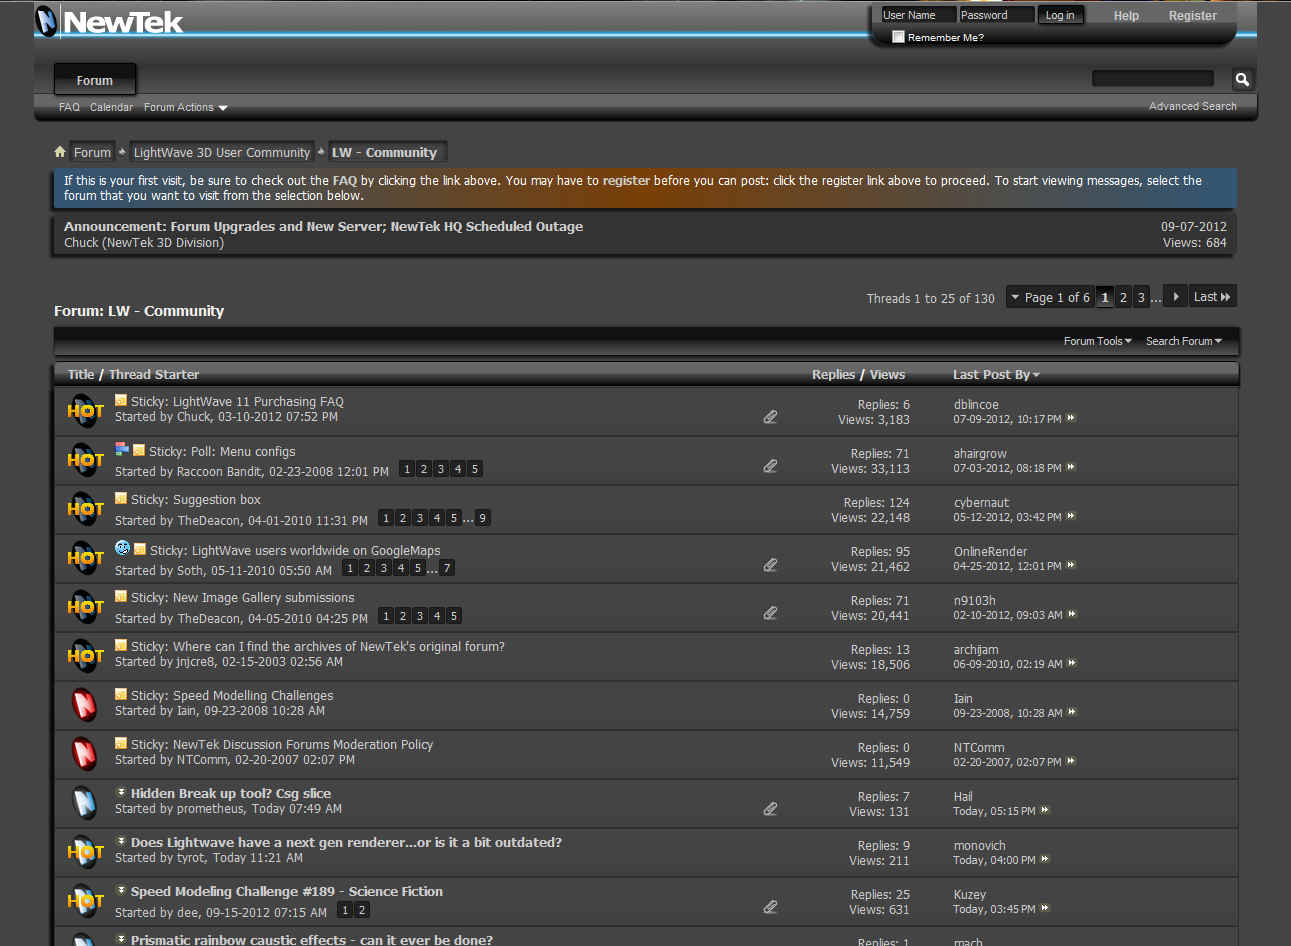This screenshot has width=1291, height=946.
Task: Open attachment paperclip for Hidden Break up tool
Action: coord(770,808)
